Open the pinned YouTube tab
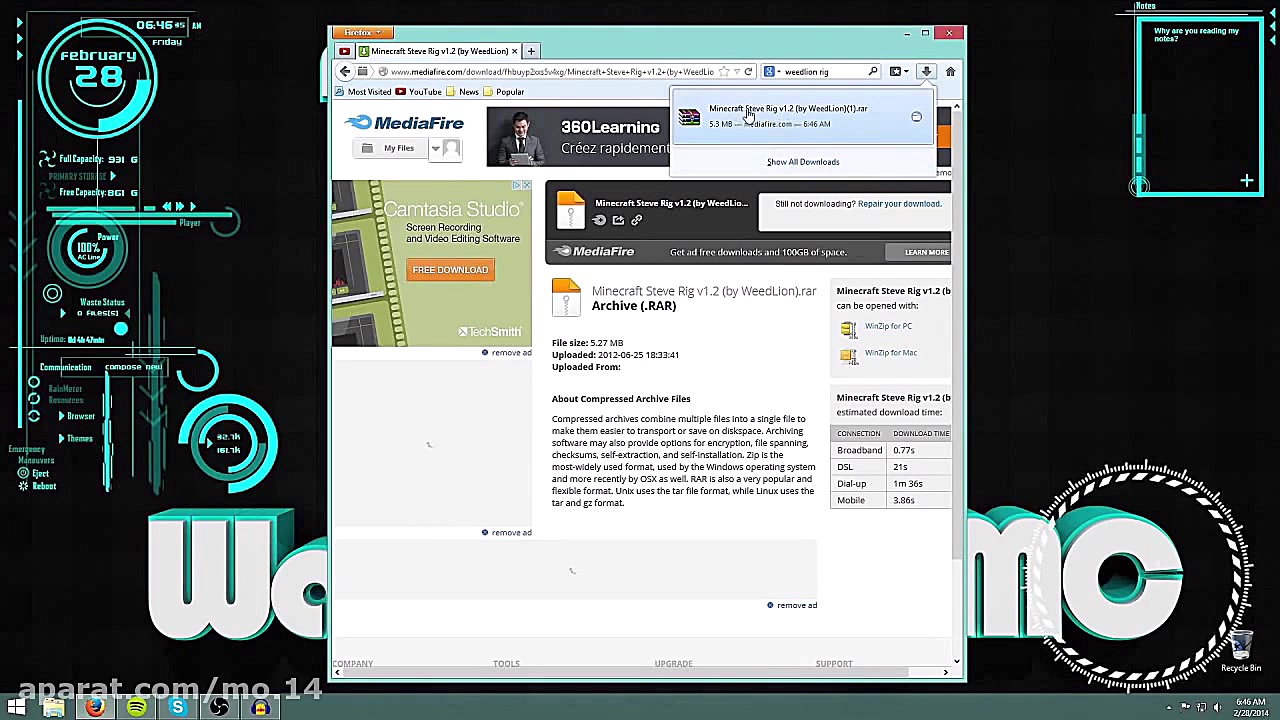 coord(345,51)
